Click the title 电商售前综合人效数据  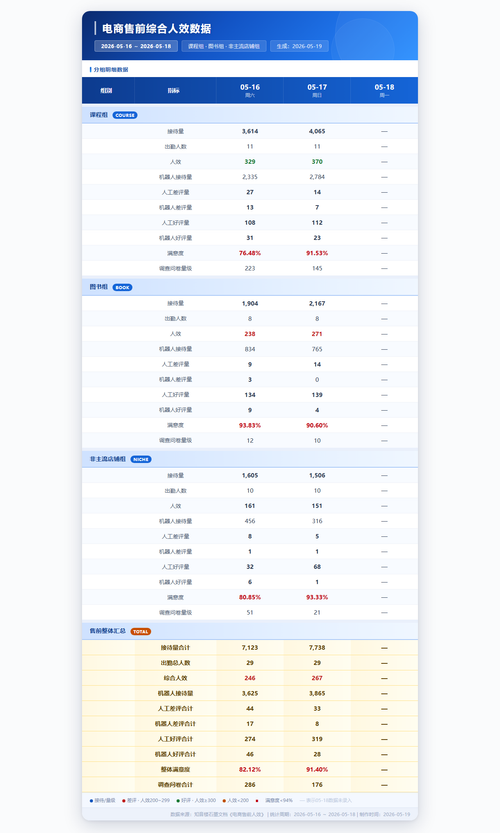tap(156, 29)
